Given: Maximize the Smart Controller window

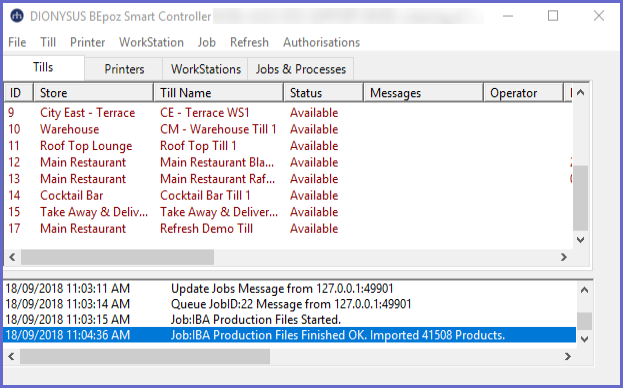Looking at the screenshot, I should coord(553,16).
